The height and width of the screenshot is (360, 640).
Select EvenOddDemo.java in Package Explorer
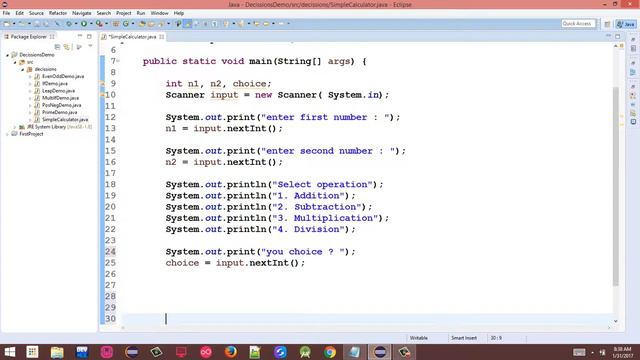(63, 76)
